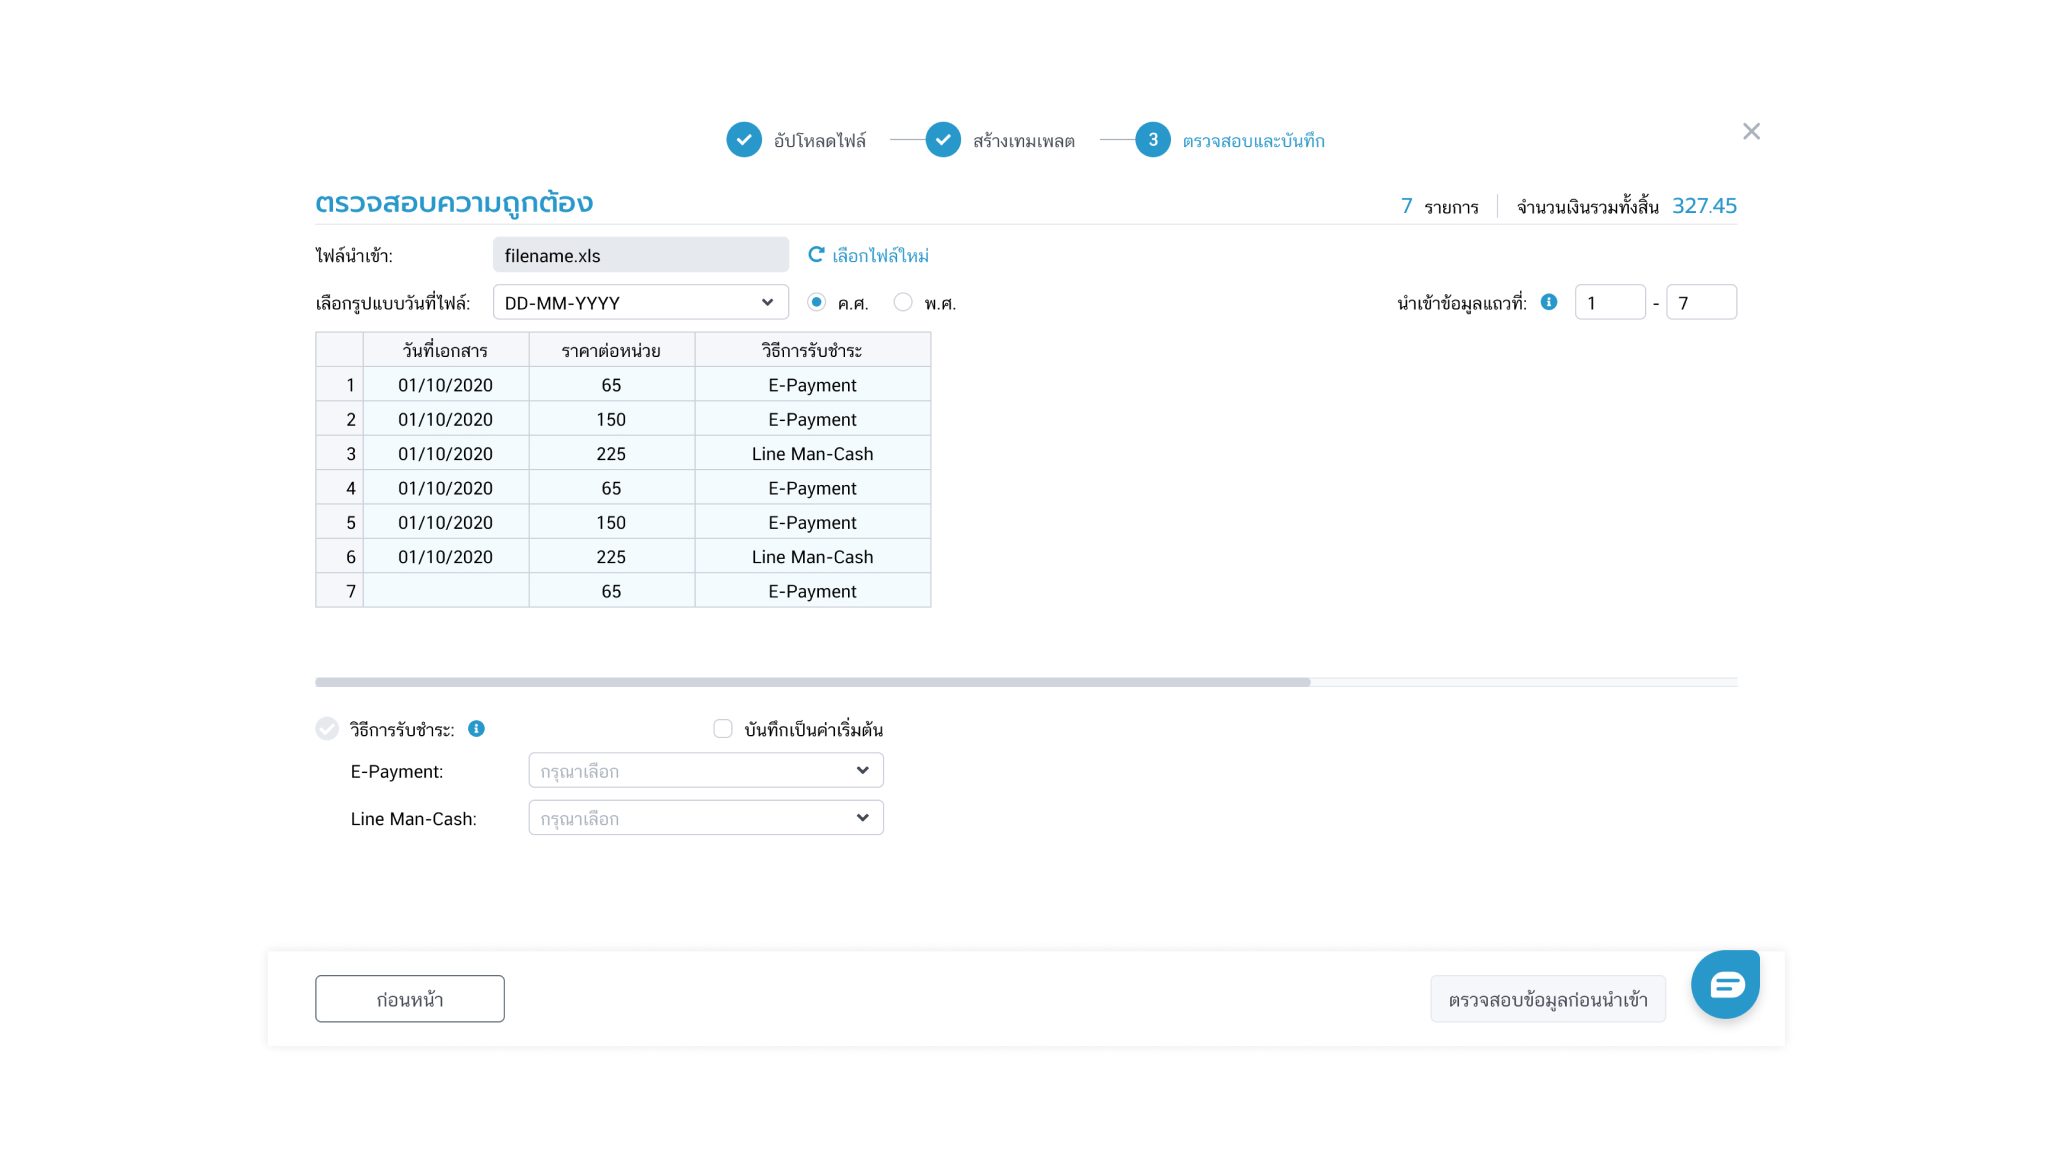Click the refresh icon for เลือกไฟล์ใหม่
The height and width of the screenshot is (1155, 2053).
(x=816, y=255)
